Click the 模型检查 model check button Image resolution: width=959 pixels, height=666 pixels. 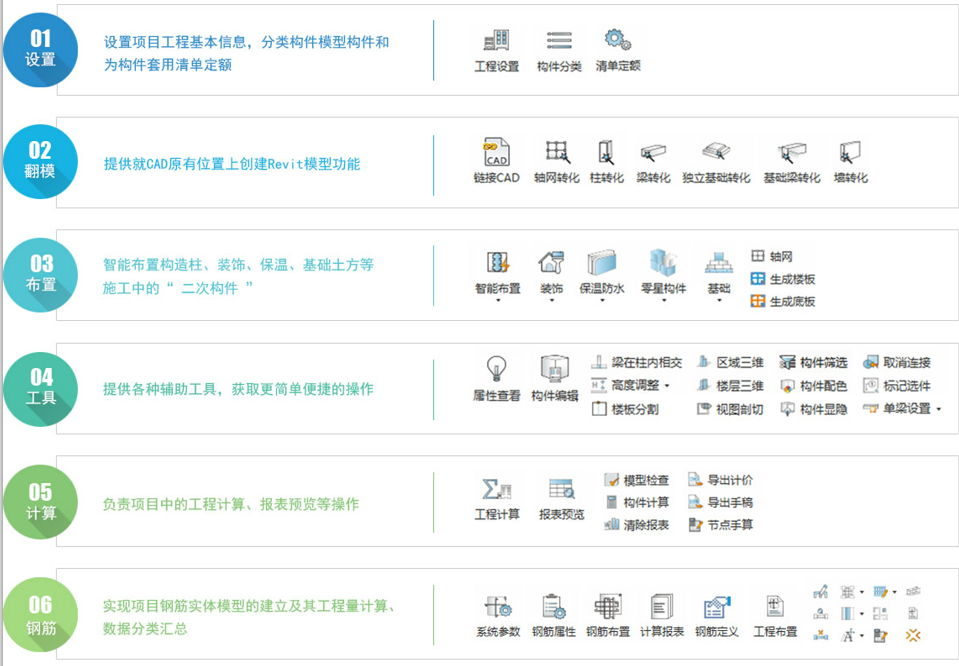637,480
